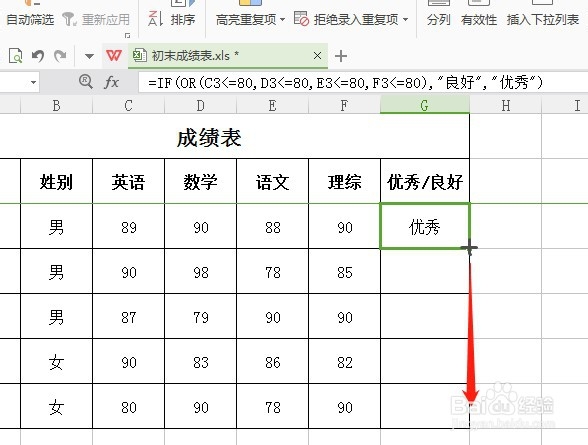Expand the 拒绝录入重复项 dropdown arrow
This screenshot has width=588, height=445.
(405, 19)
